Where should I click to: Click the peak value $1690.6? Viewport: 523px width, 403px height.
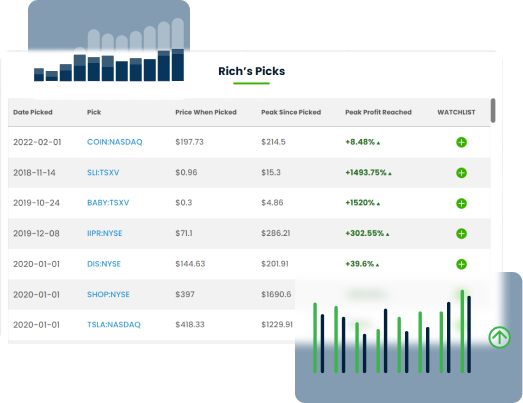pyautogui.click(x=276, y=294)
